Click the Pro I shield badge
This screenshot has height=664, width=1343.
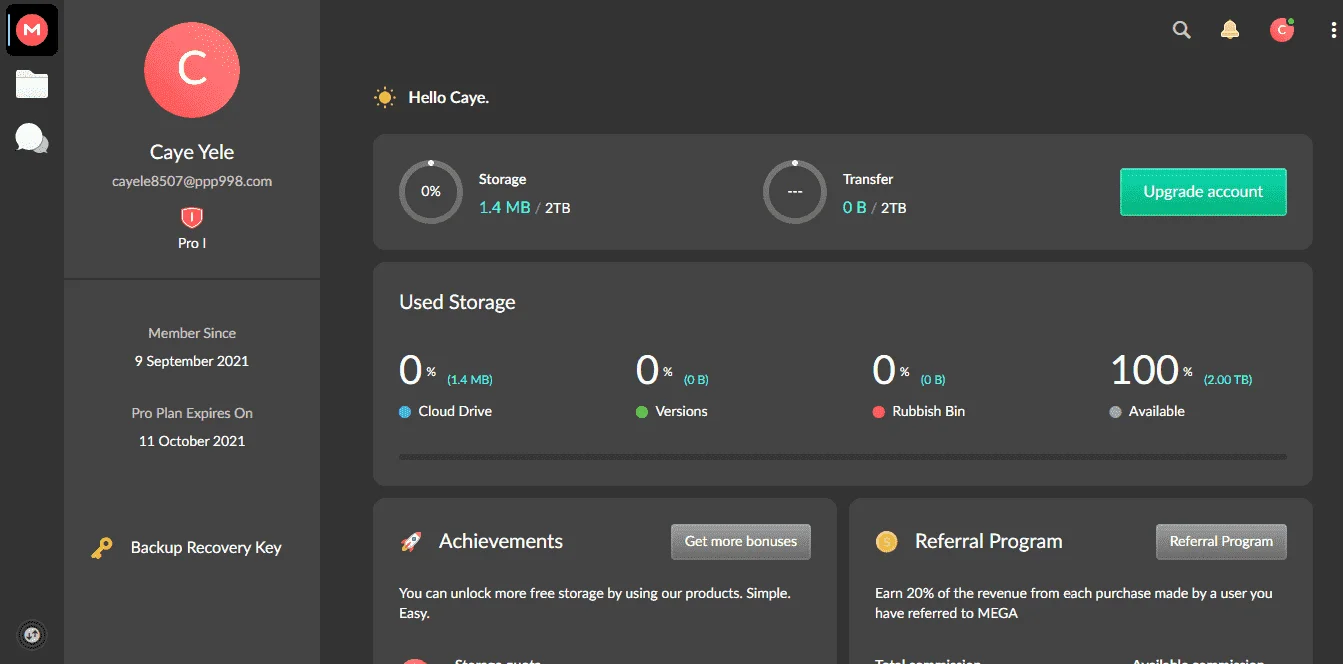pos(191,217)
